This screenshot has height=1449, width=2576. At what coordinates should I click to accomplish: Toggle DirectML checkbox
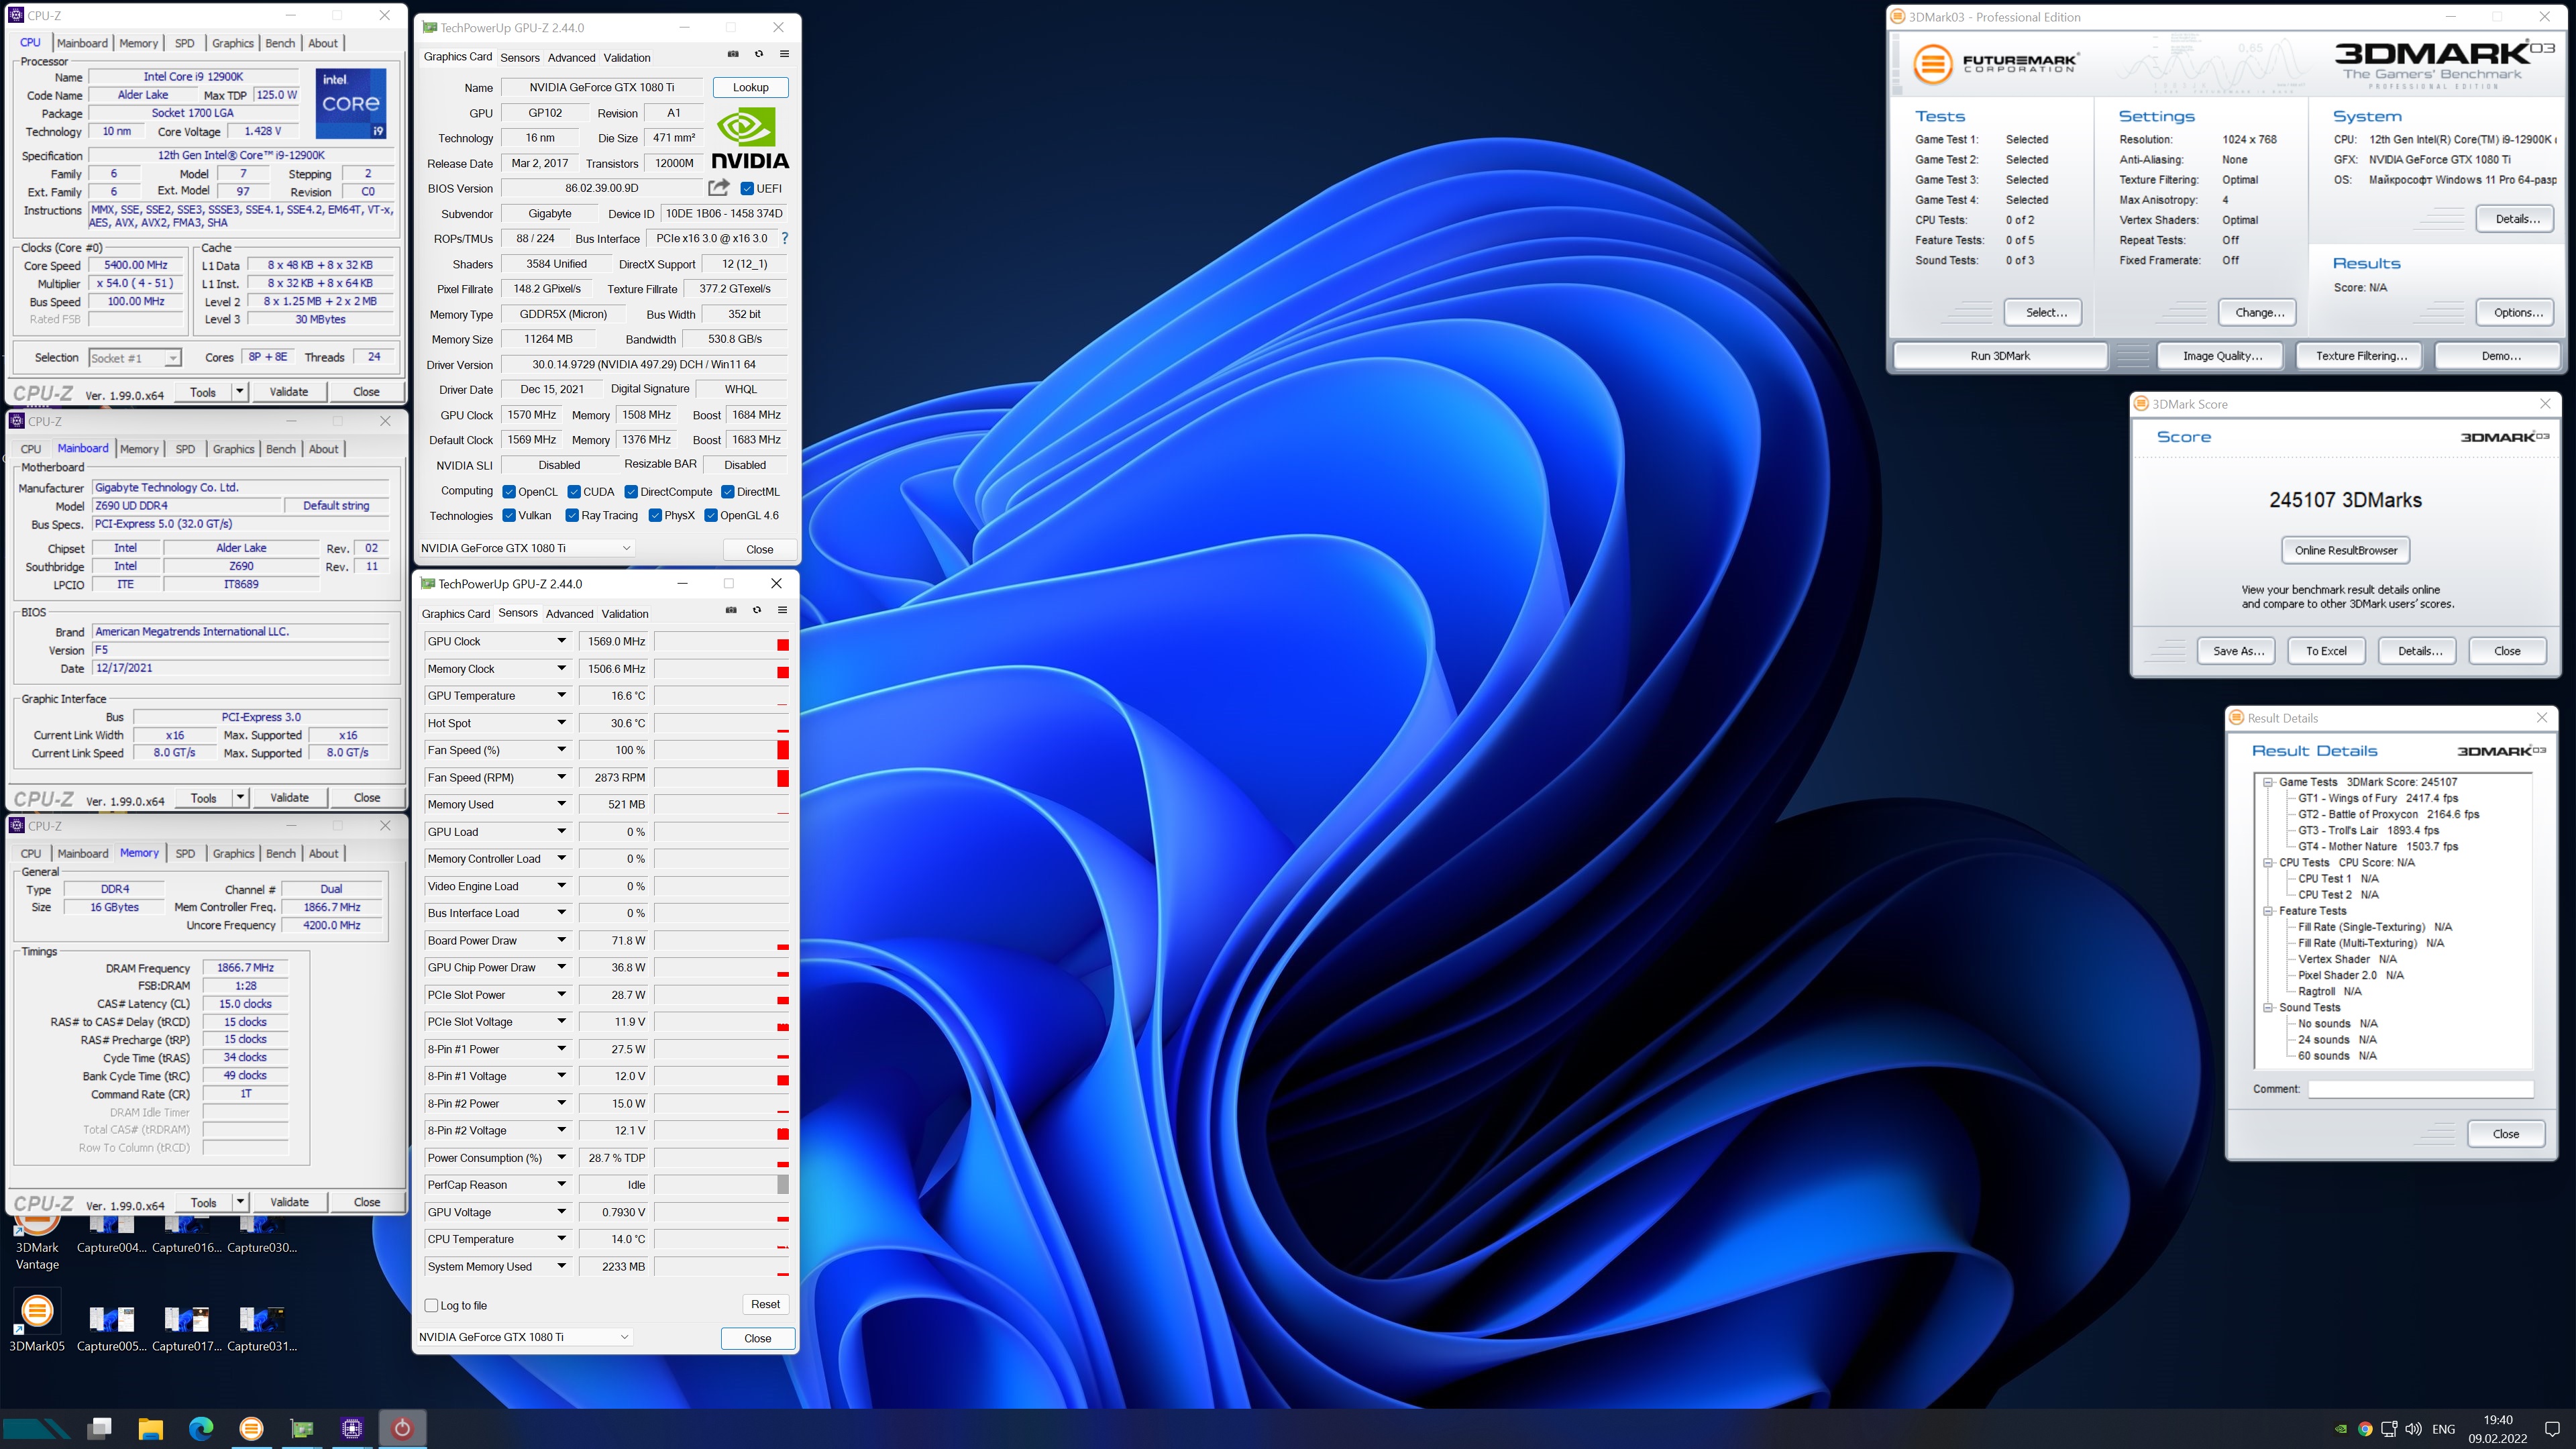tap(728, 492)
